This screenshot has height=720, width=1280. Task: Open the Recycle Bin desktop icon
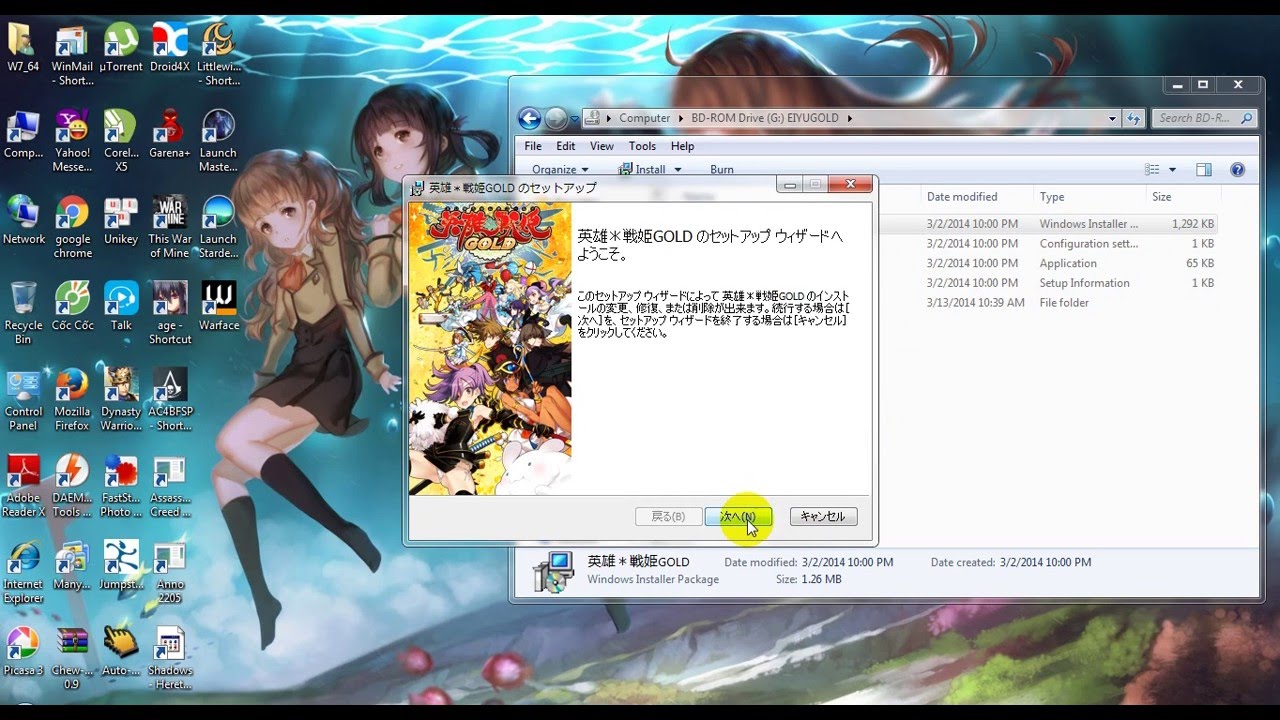pyautogui.click(x=23, y=314)
